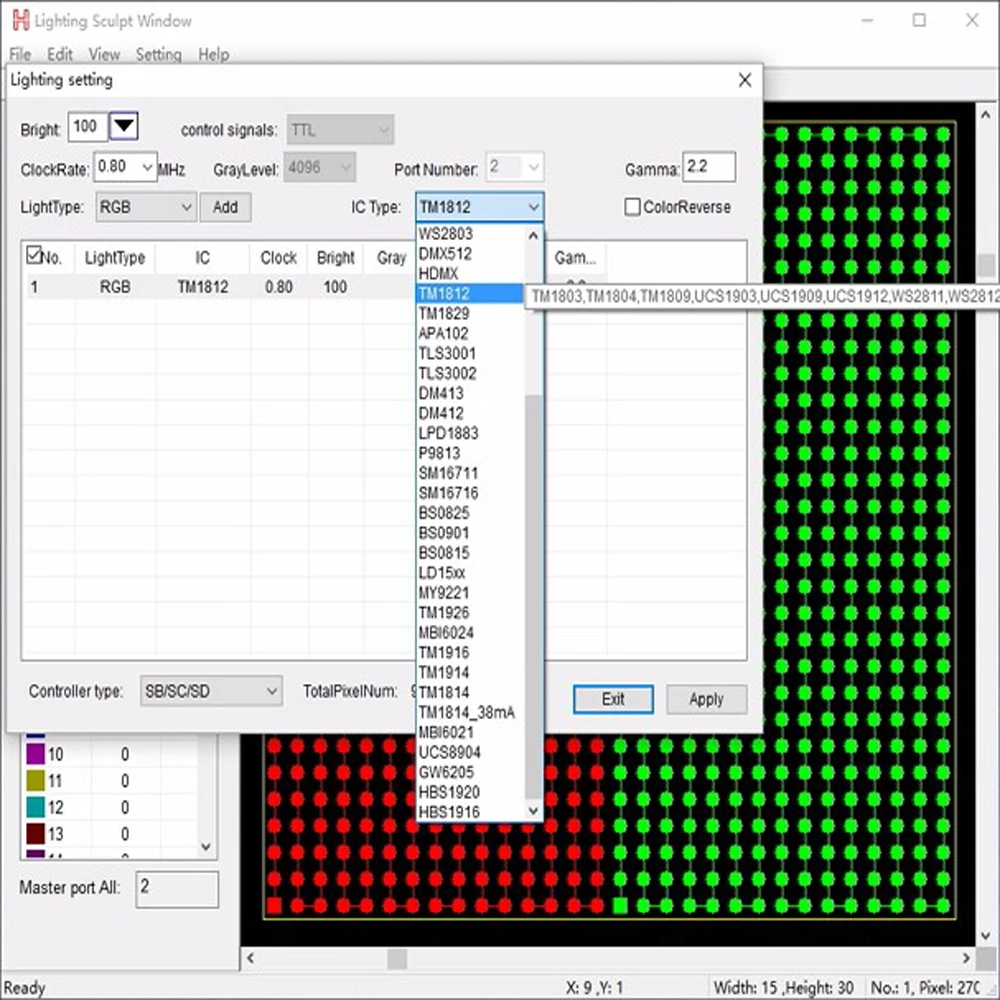
Task: Click the red square start pixel
Action: point(274,904)
